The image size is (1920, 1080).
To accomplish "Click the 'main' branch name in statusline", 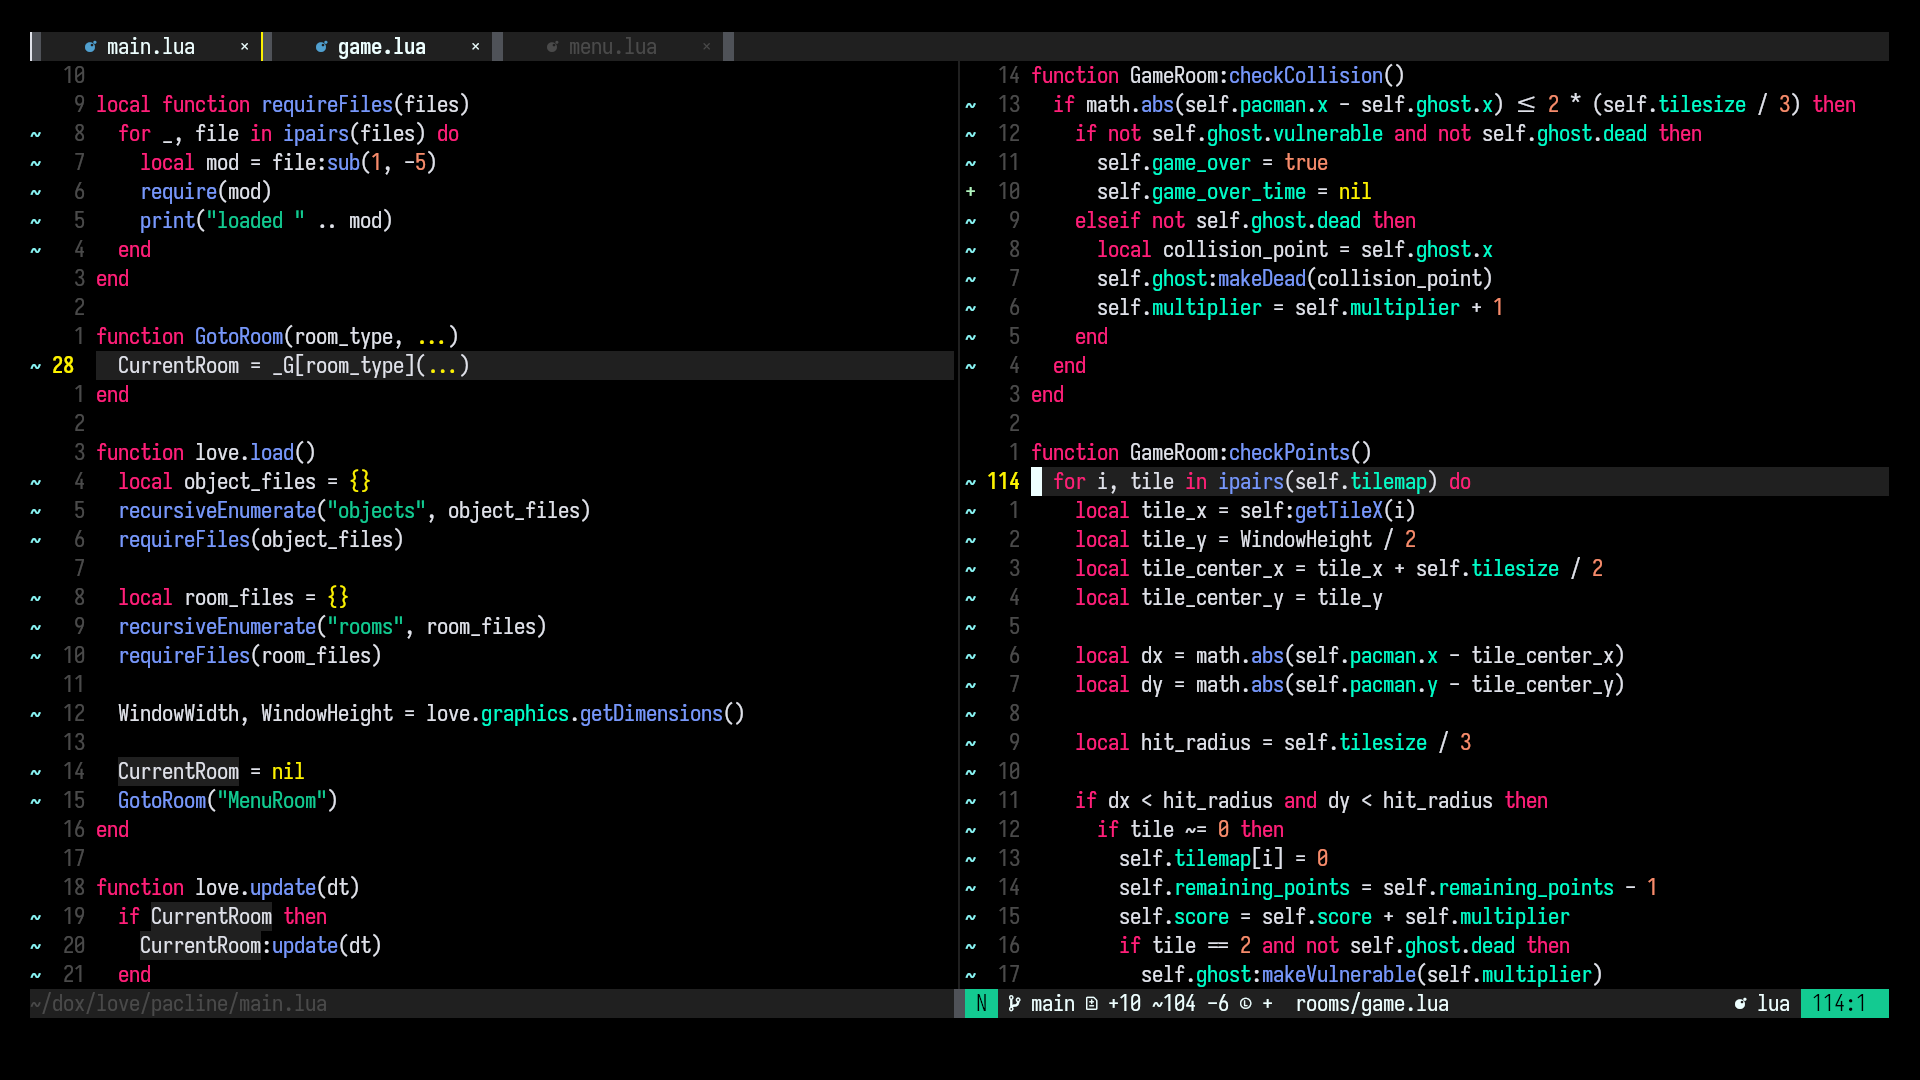I will click(x=1053, y=1004).
